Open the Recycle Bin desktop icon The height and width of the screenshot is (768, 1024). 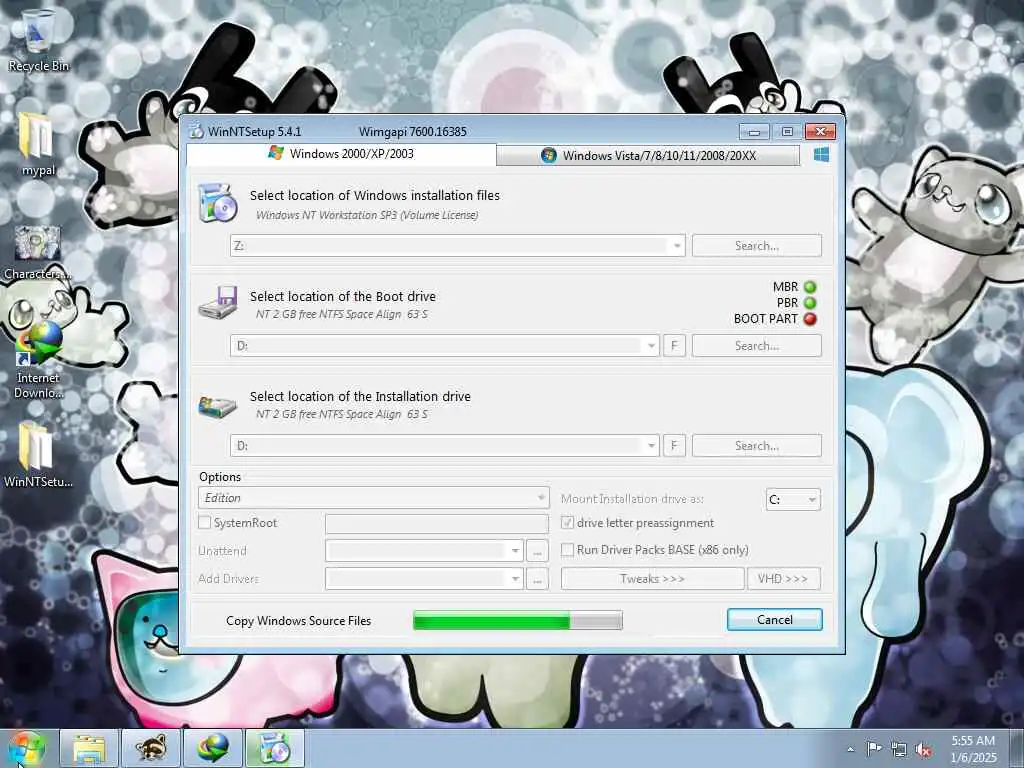click(x=38, y=40)
